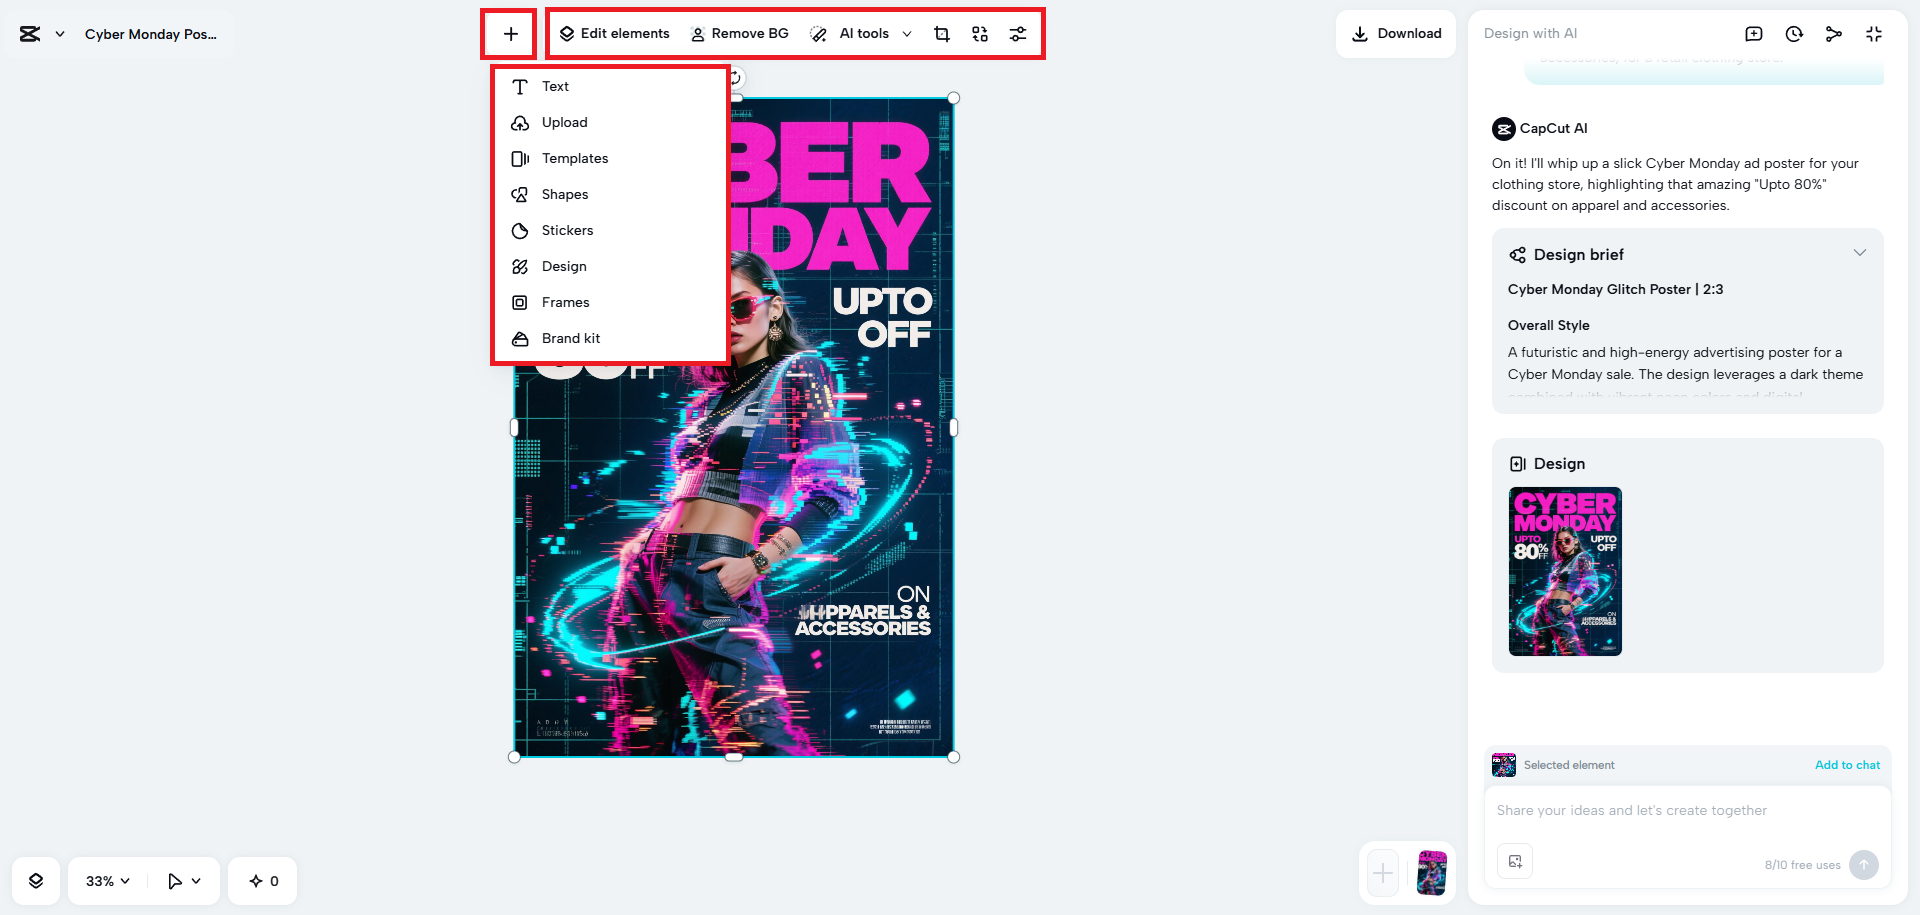Open the Layers panel icon bottom left
Viewport: 1920px width, 915px height.
[36, 881]
